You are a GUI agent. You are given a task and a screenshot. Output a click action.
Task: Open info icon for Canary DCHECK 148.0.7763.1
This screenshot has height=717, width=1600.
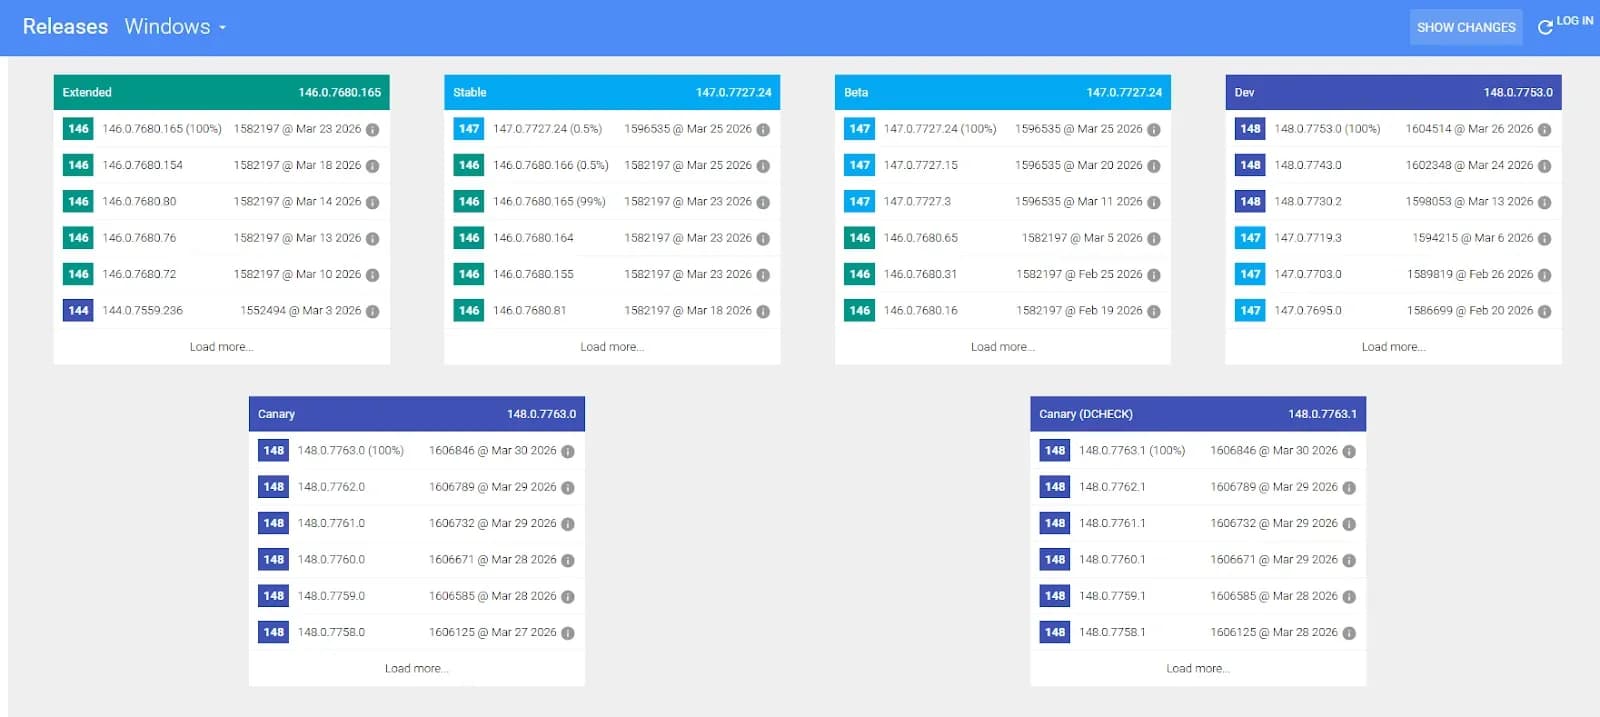click(1349, 452)
